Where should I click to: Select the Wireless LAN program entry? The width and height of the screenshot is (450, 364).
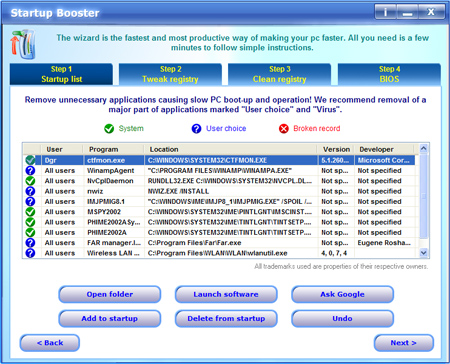(x=114, y=253)
